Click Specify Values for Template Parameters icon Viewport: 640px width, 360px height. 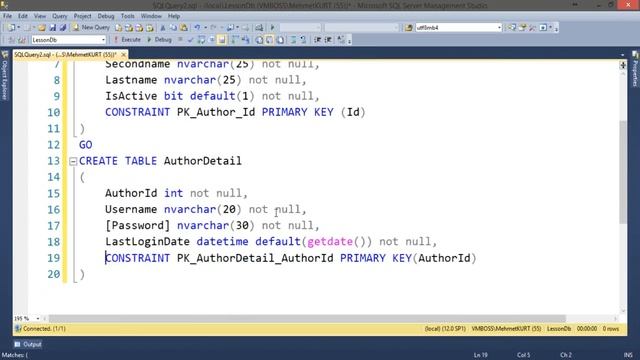click(341, 40)
